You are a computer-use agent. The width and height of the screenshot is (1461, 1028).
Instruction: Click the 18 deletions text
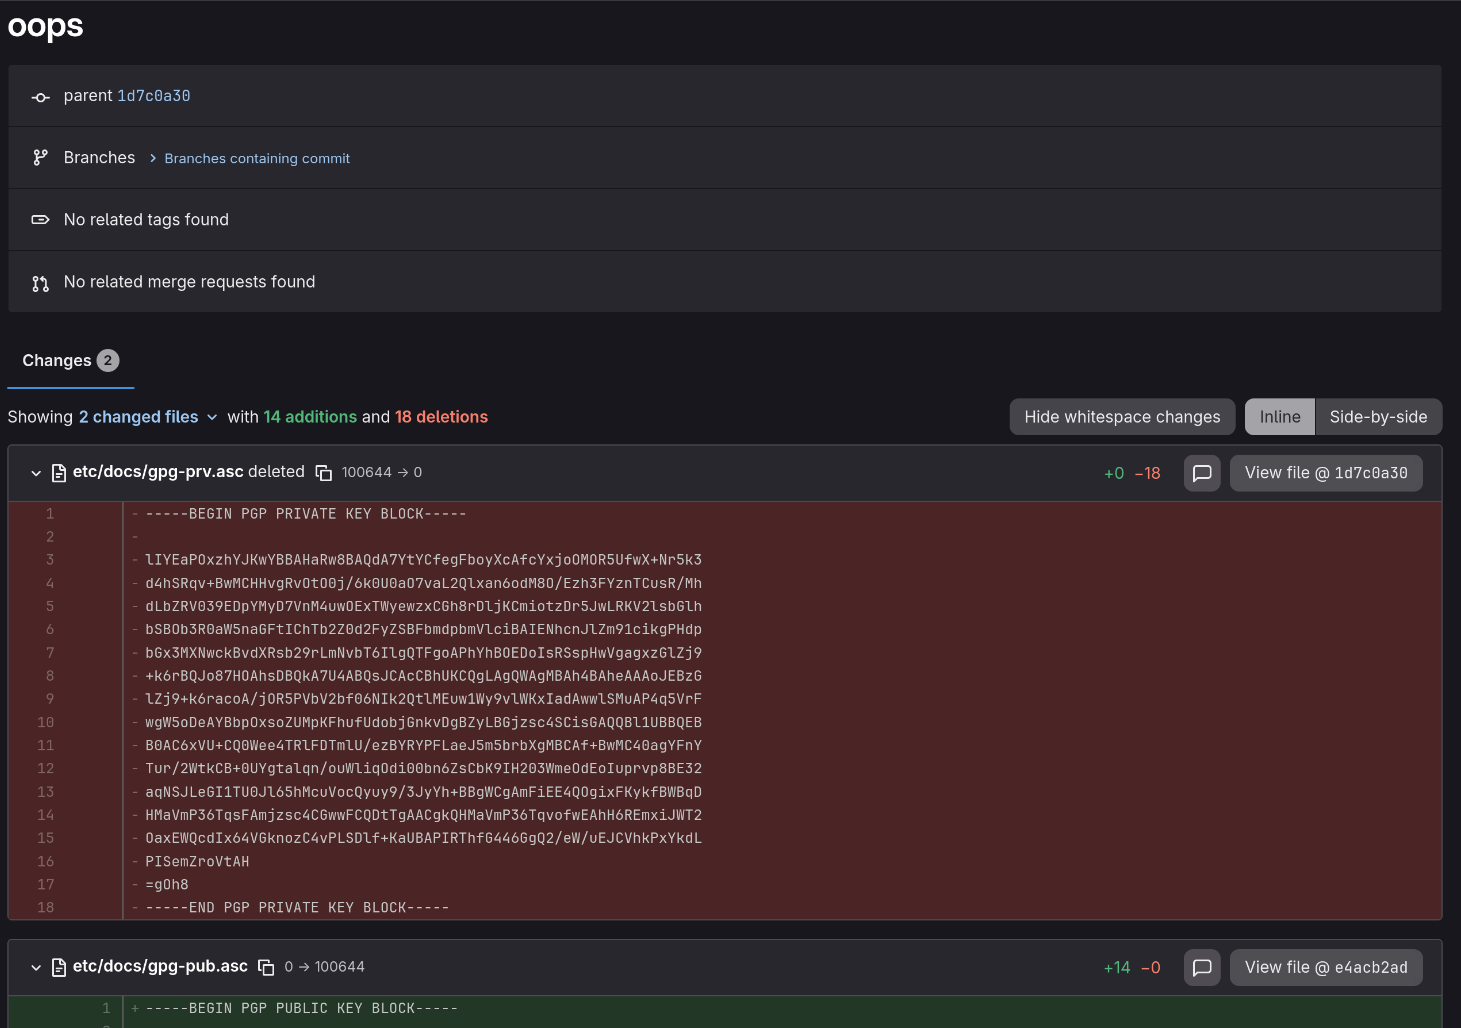[x=441, y=417]
